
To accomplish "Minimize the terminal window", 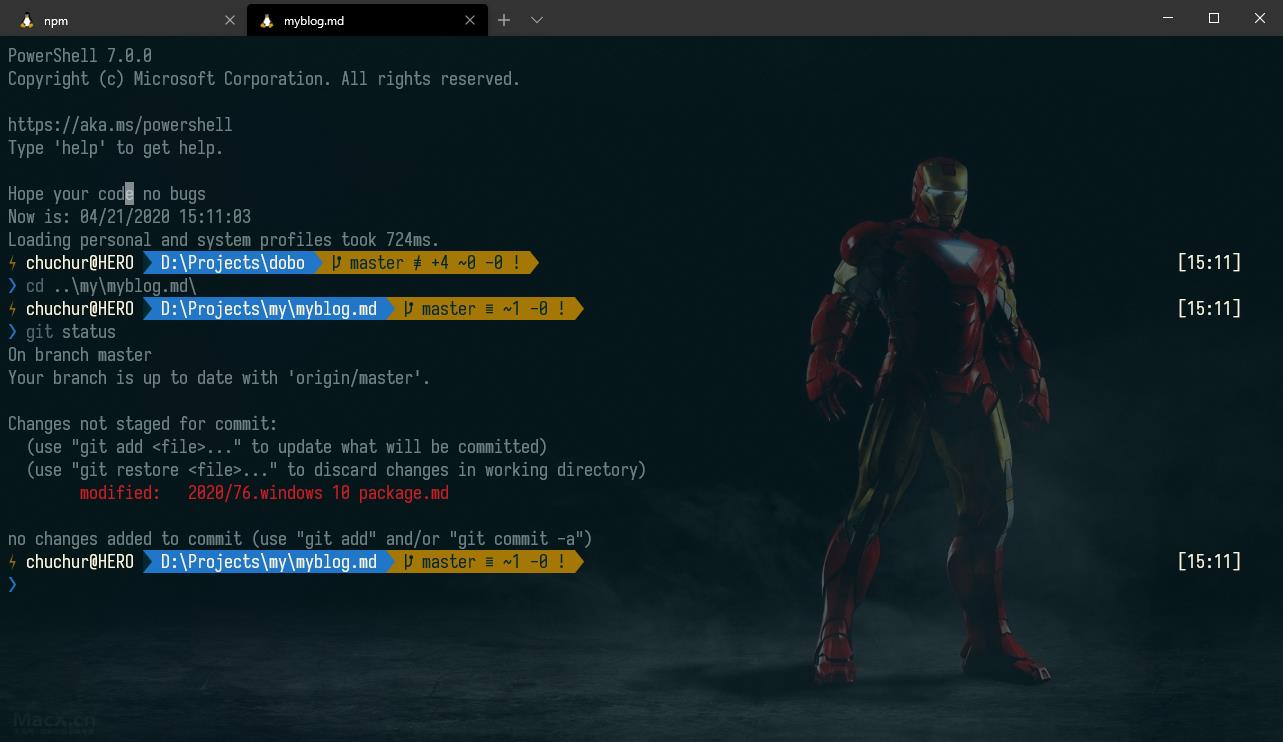I will pos(1168,18).
